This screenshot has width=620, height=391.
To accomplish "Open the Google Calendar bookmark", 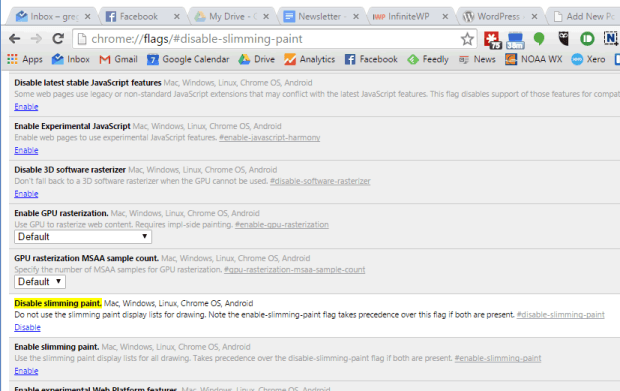I will coord(188,59).
